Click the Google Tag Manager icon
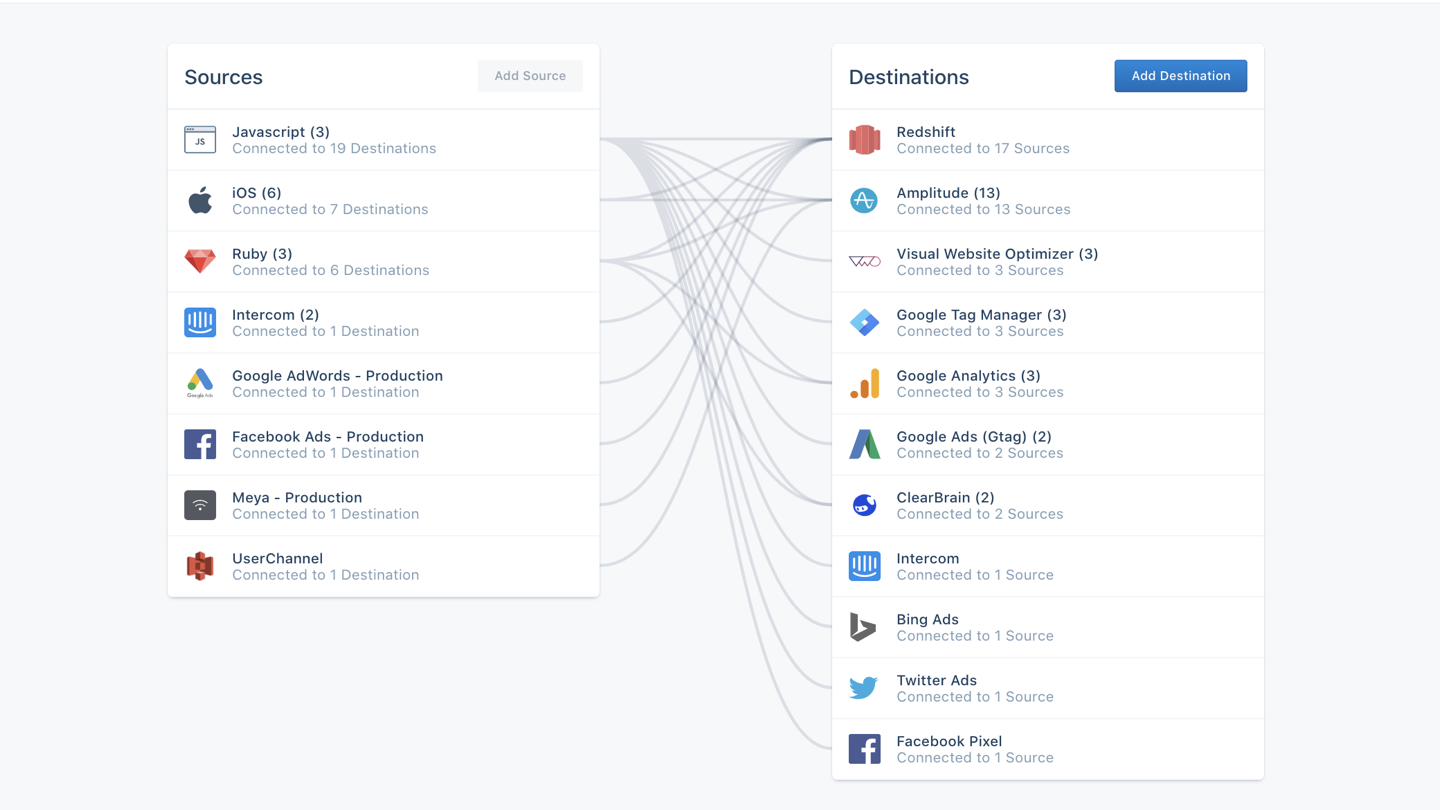 point(865,322)
